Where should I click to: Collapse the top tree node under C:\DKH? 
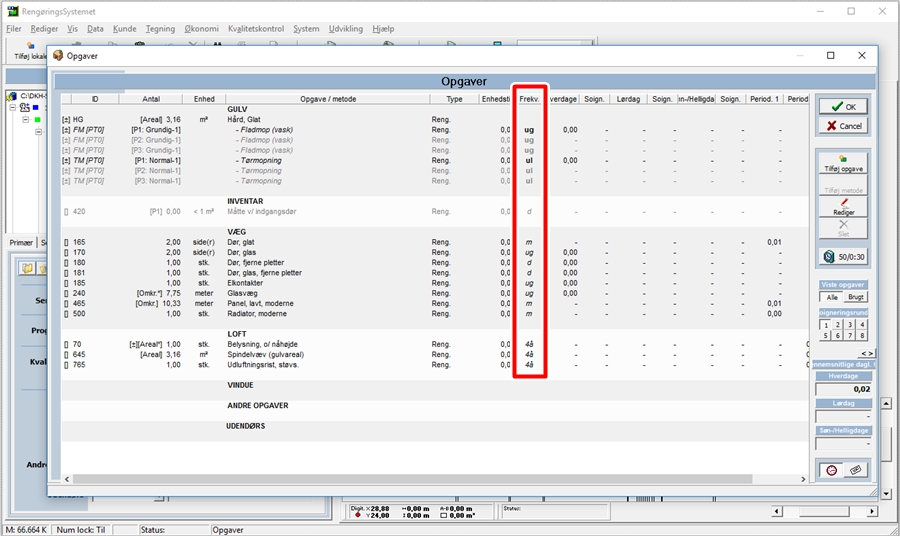13,107
